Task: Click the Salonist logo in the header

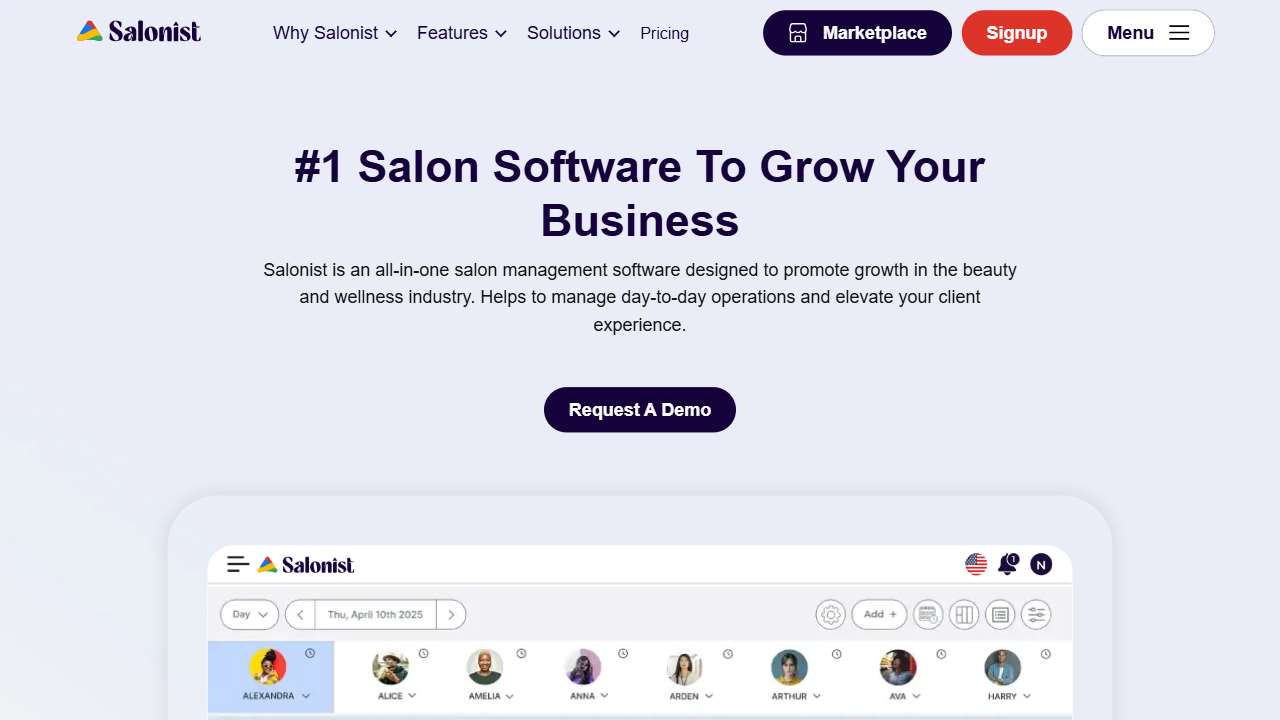Action: tap(139, 32)
